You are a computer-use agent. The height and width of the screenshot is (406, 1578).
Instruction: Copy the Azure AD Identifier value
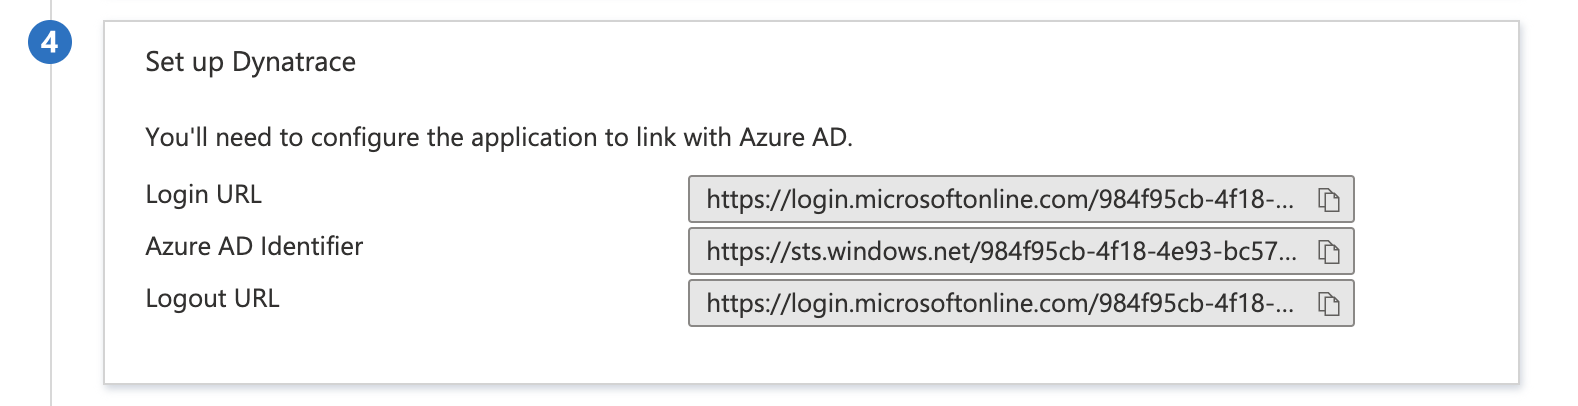(1328, 252)
